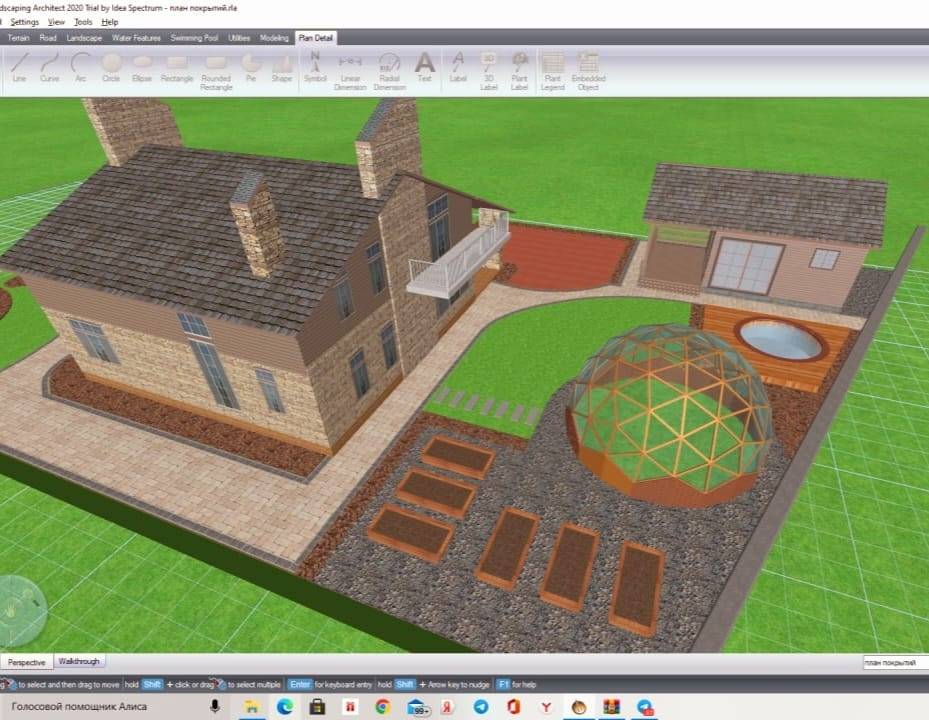The image size is (929, 720).
Task: Choose the Radial Dimension tool
Action: tap(390, 68)
